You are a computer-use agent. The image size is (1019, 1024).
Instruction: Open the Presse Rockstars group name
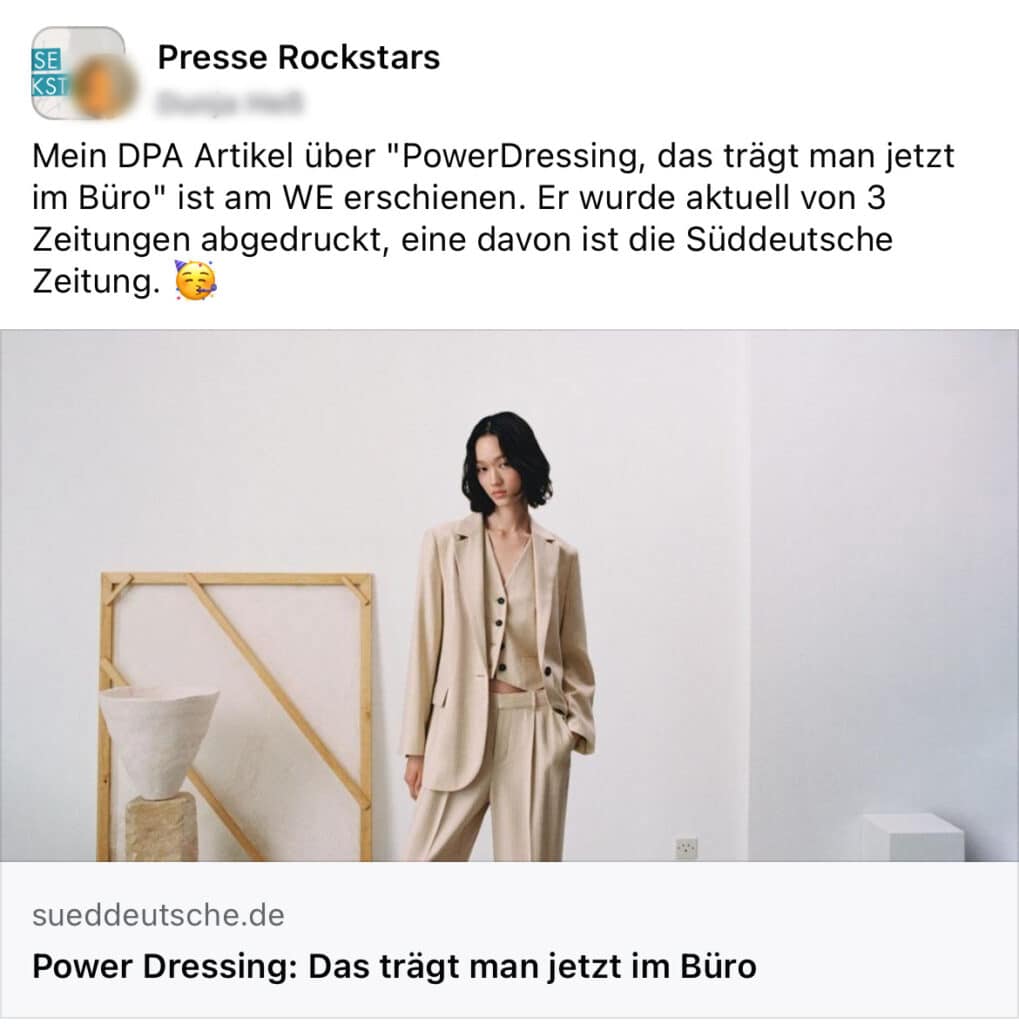pos(299,57)
